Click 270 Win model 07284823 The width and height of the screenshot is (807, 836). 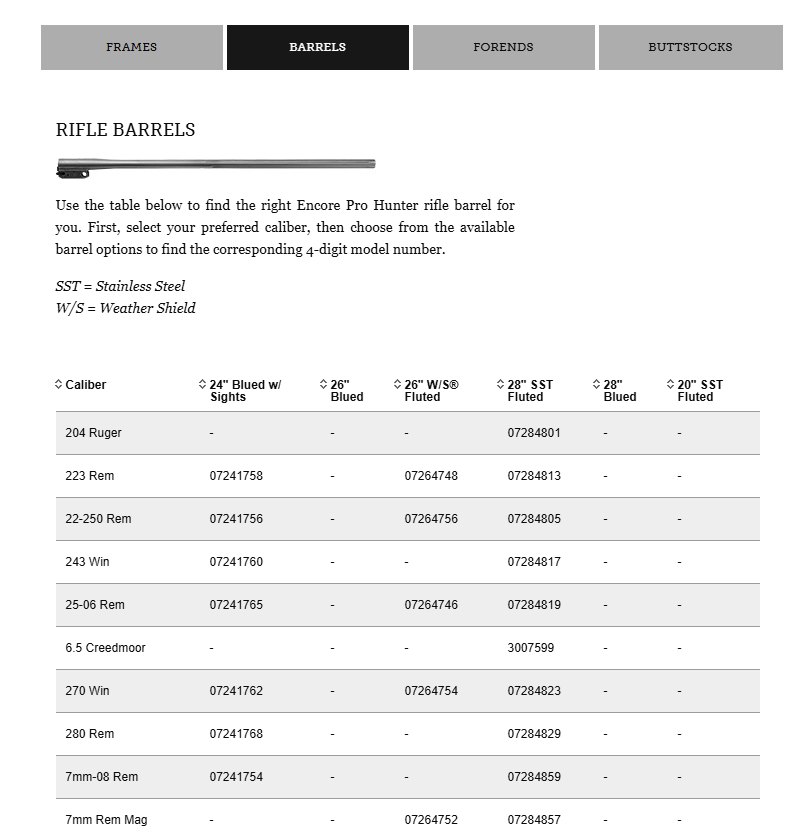(x=534, y=691)
